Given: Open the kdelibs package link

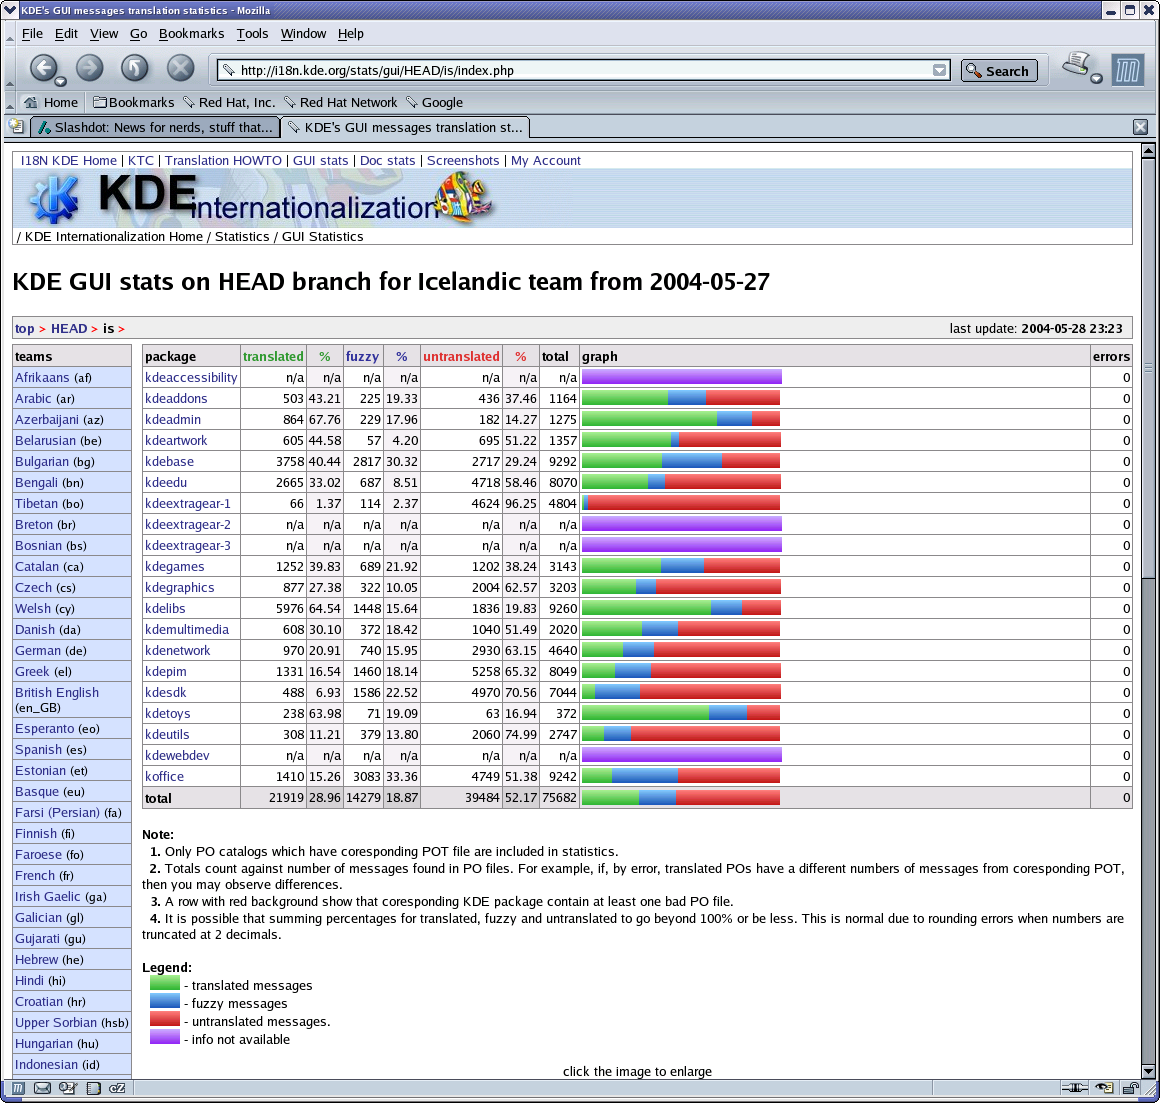Looking at the screenshot, I should (165, 608).
